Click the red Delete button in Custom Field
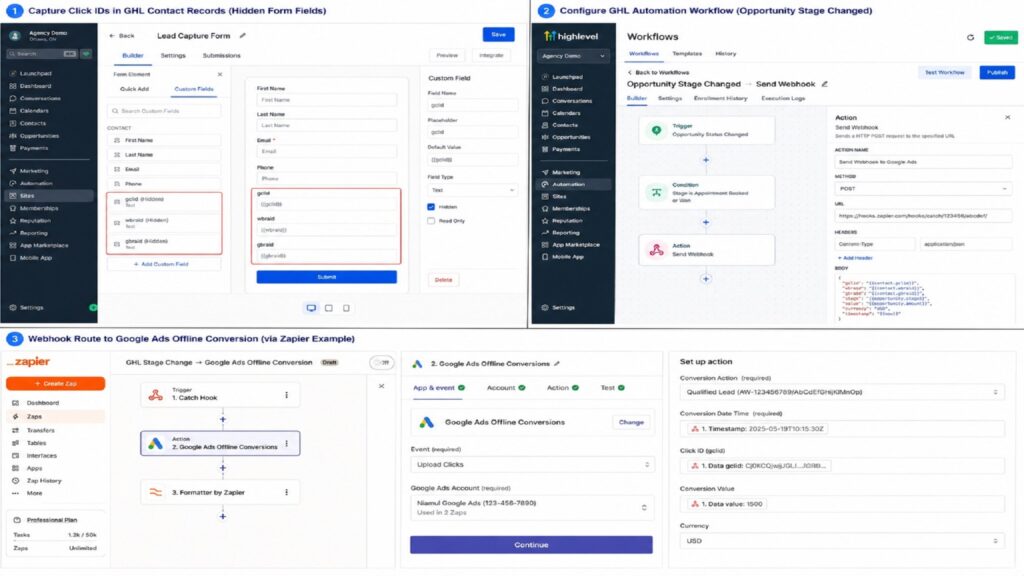 pos(443,280)
